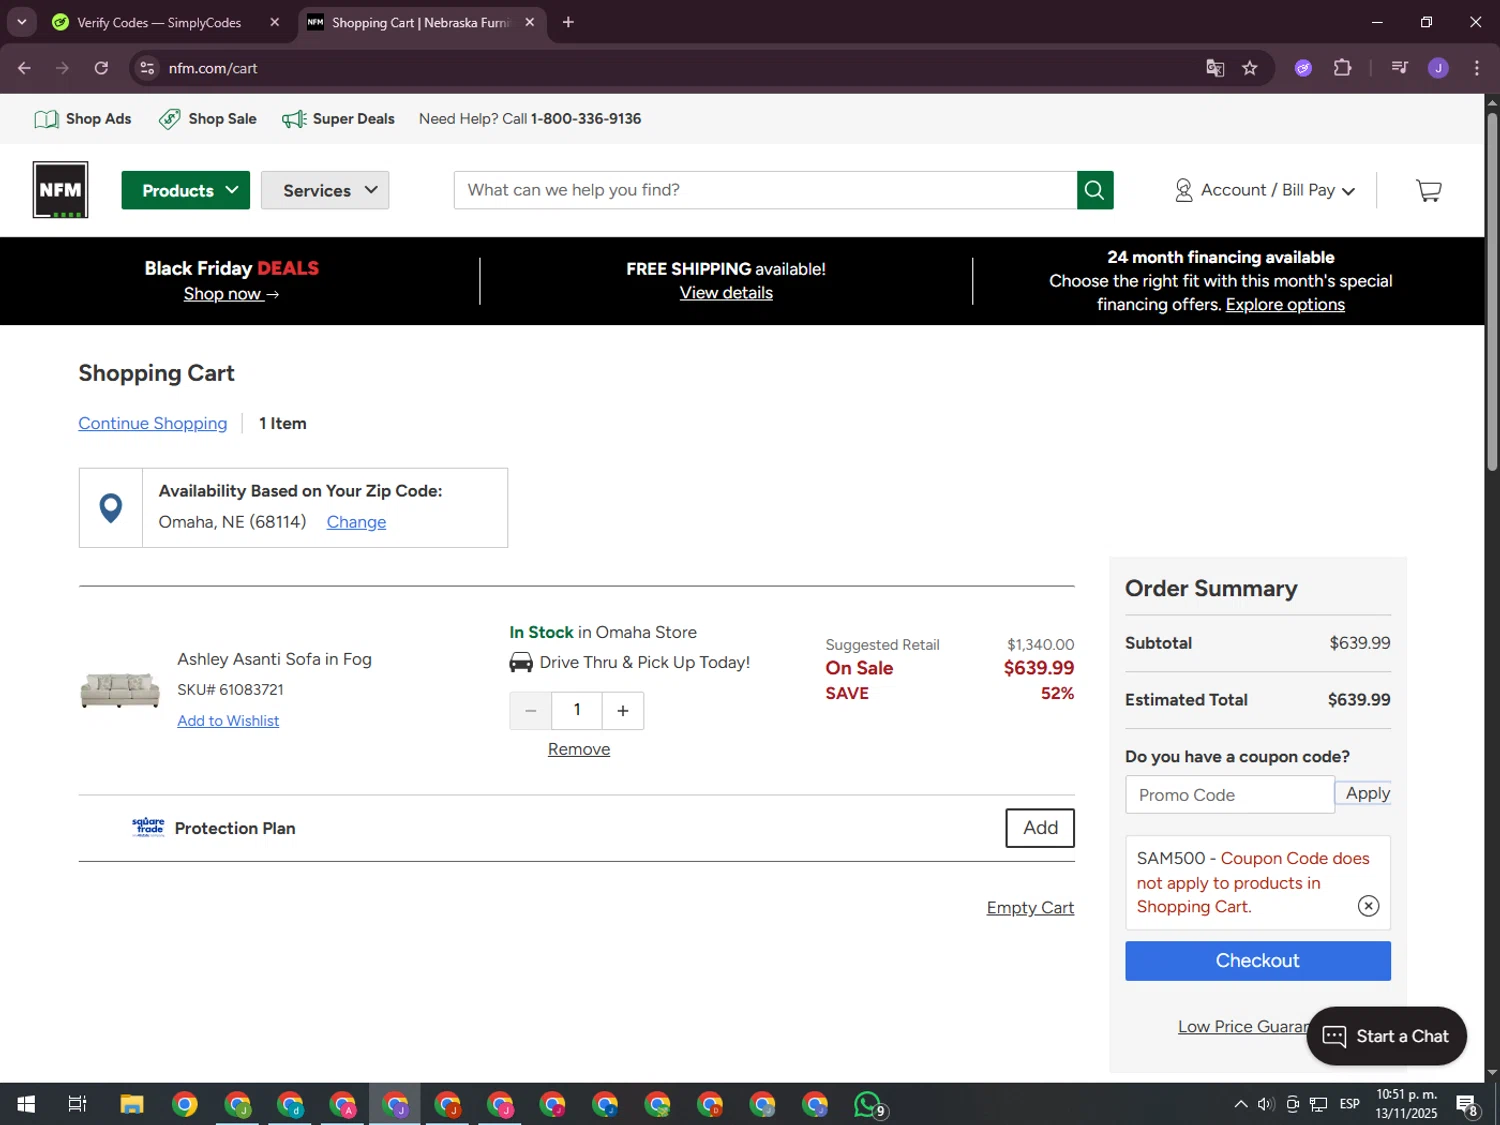Add the Protection Plan
1500x1125 pixels.
(1040, 828)
